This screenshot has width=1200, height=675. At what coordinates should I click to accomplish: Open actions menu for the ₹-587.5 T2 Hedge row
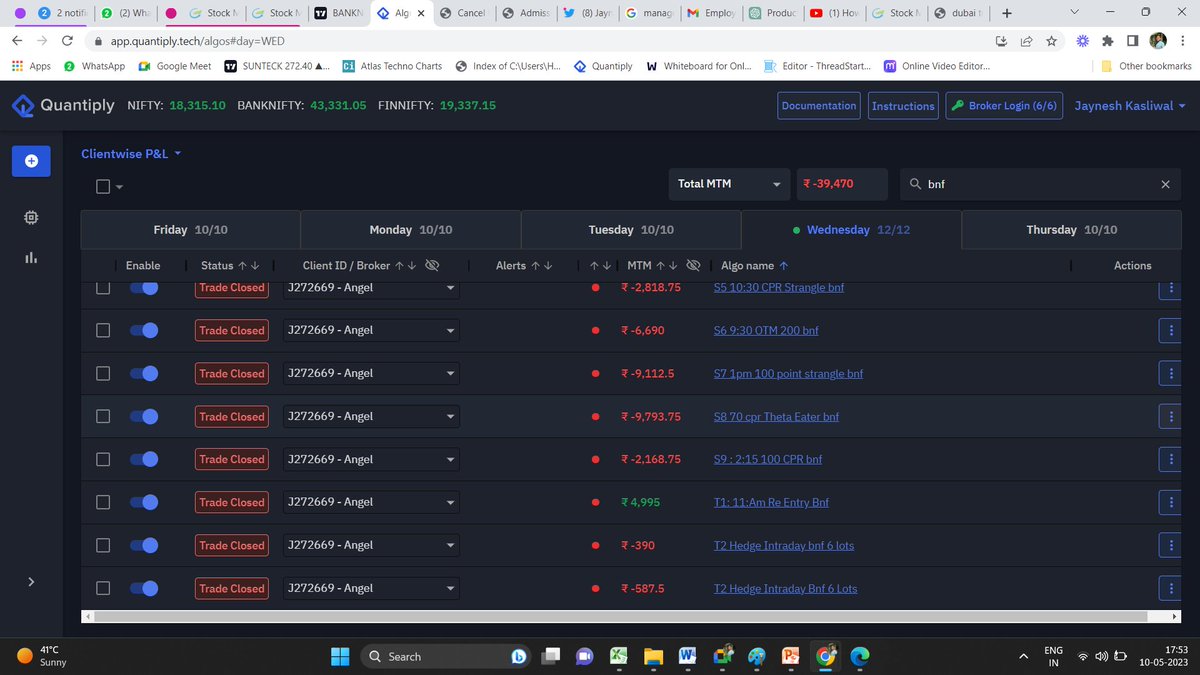pyautogui.click(x=1170, y=588)
